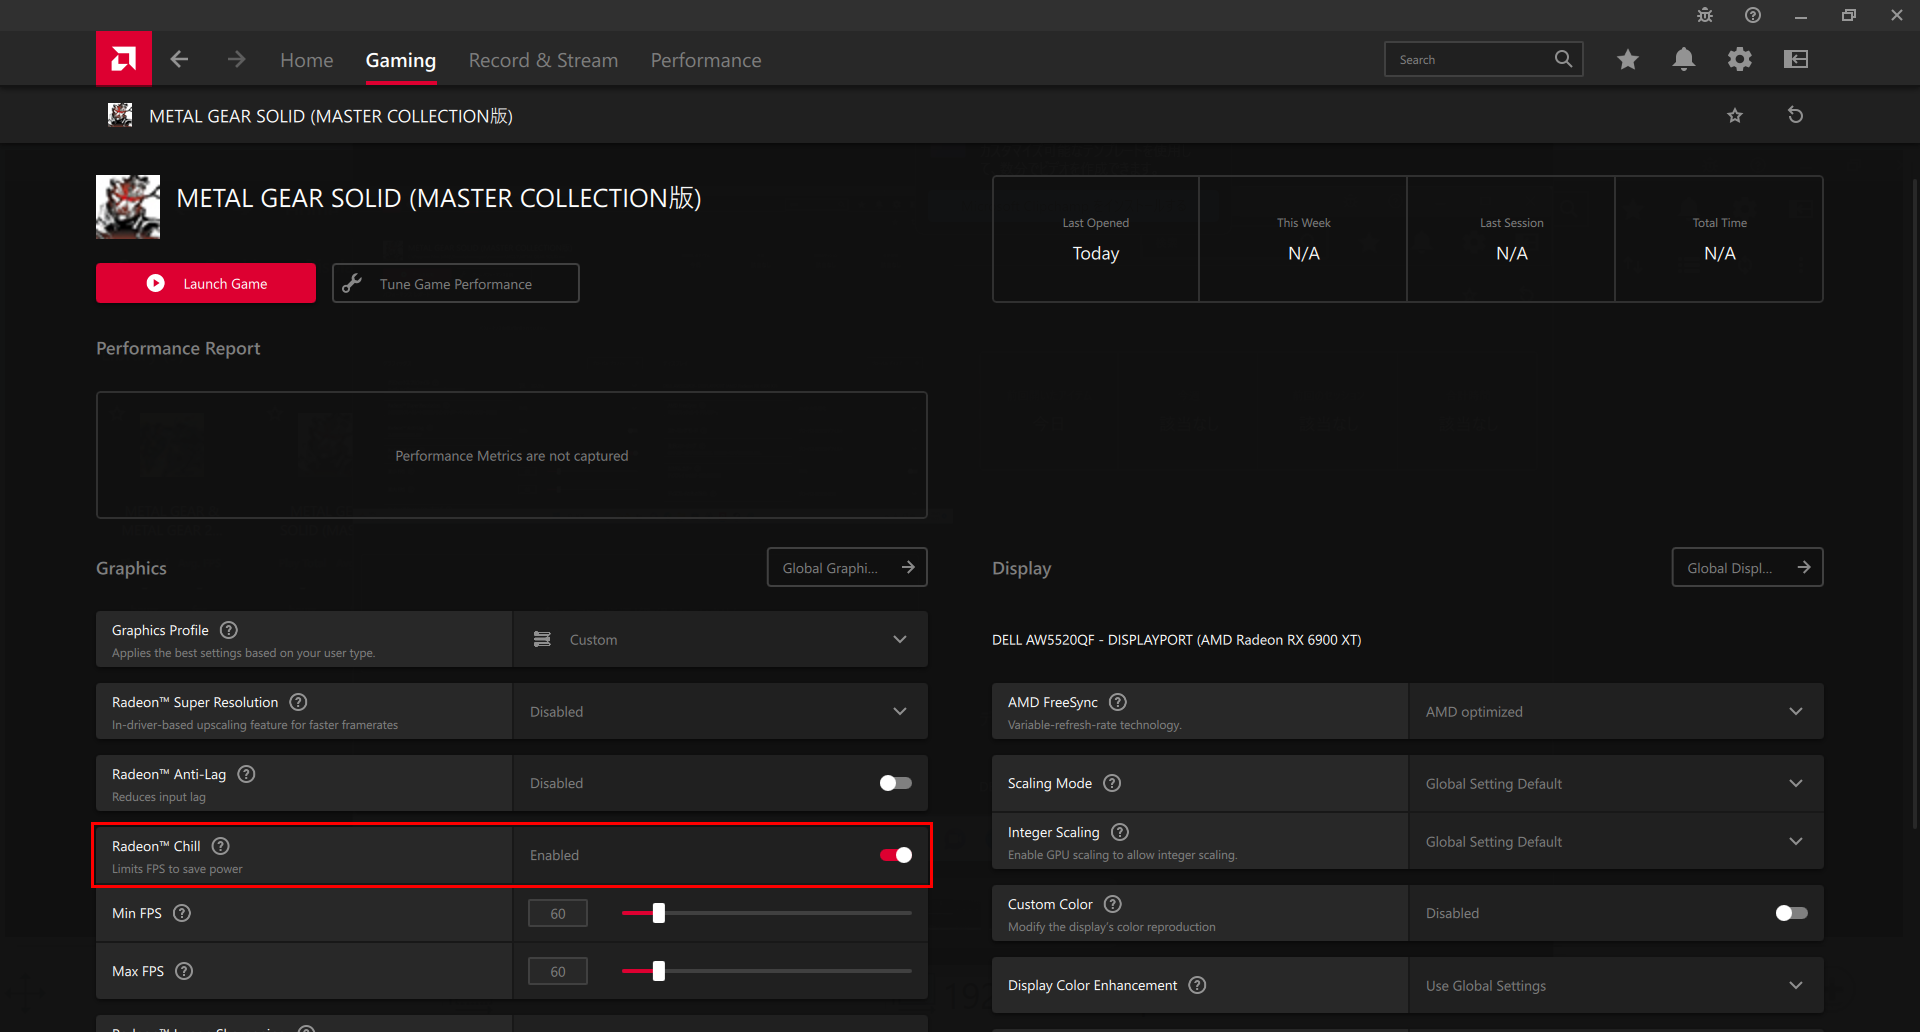Click the game cover thumbnail

128,207
